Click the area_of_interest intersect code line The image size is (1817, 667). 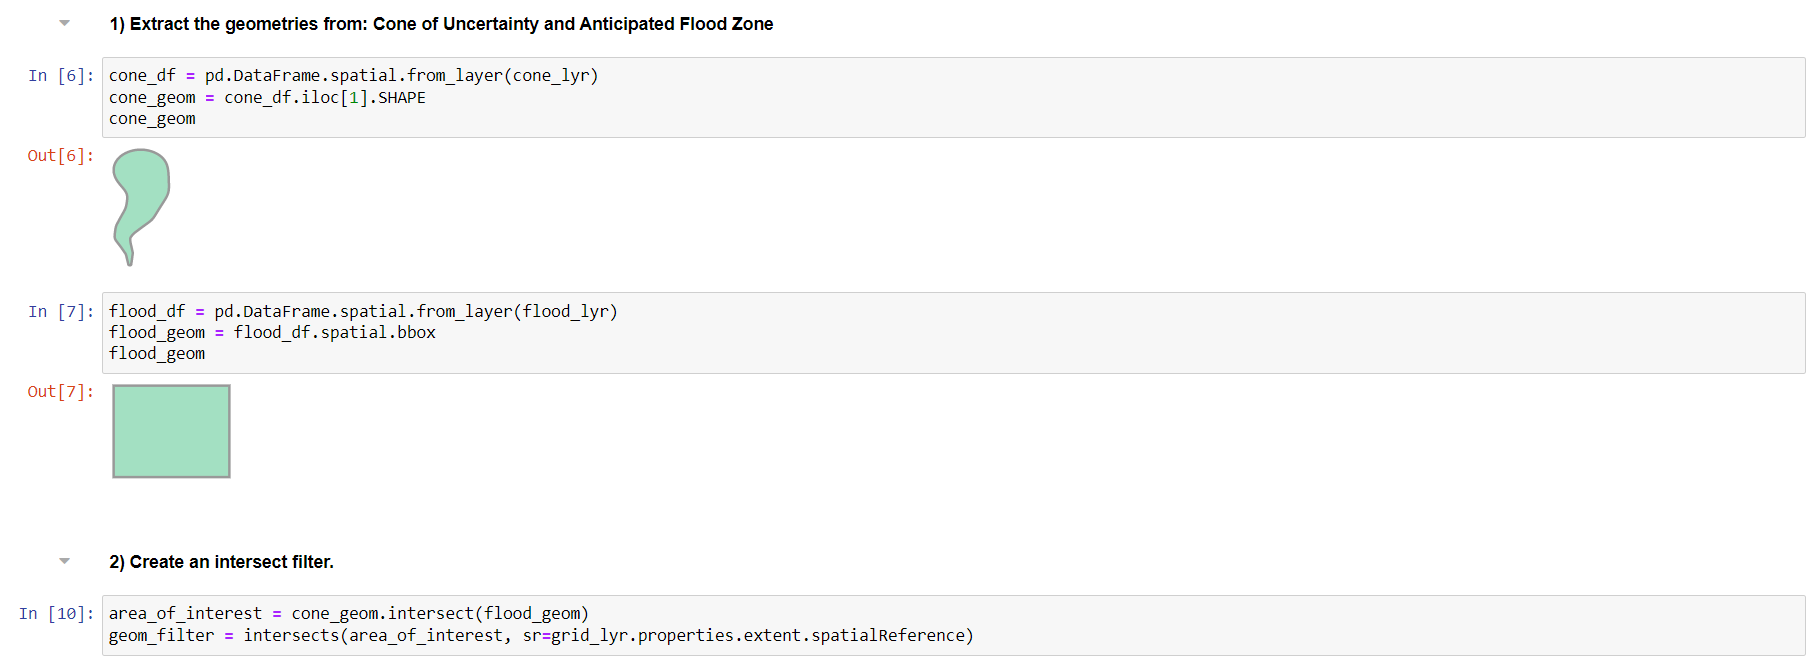coord(348,614)
